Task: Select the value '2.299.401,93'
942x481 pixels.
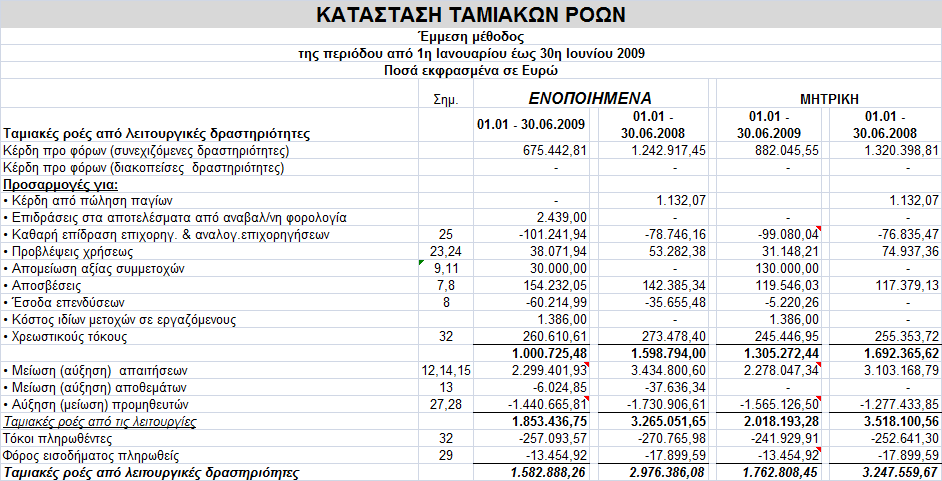Action: coord(548,371)
